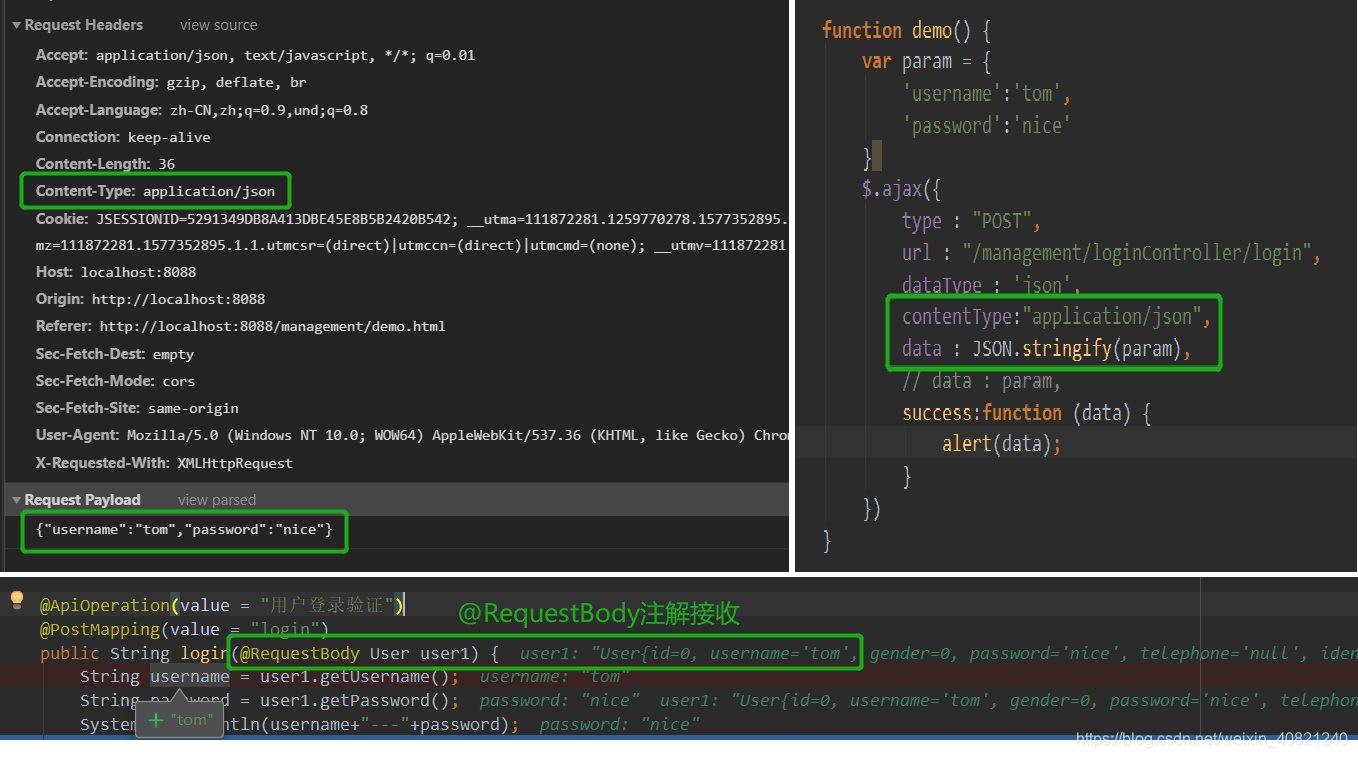Click the @ApiOperation annotation line
This screenshot has height=758, width=1358.
point(222,605)
